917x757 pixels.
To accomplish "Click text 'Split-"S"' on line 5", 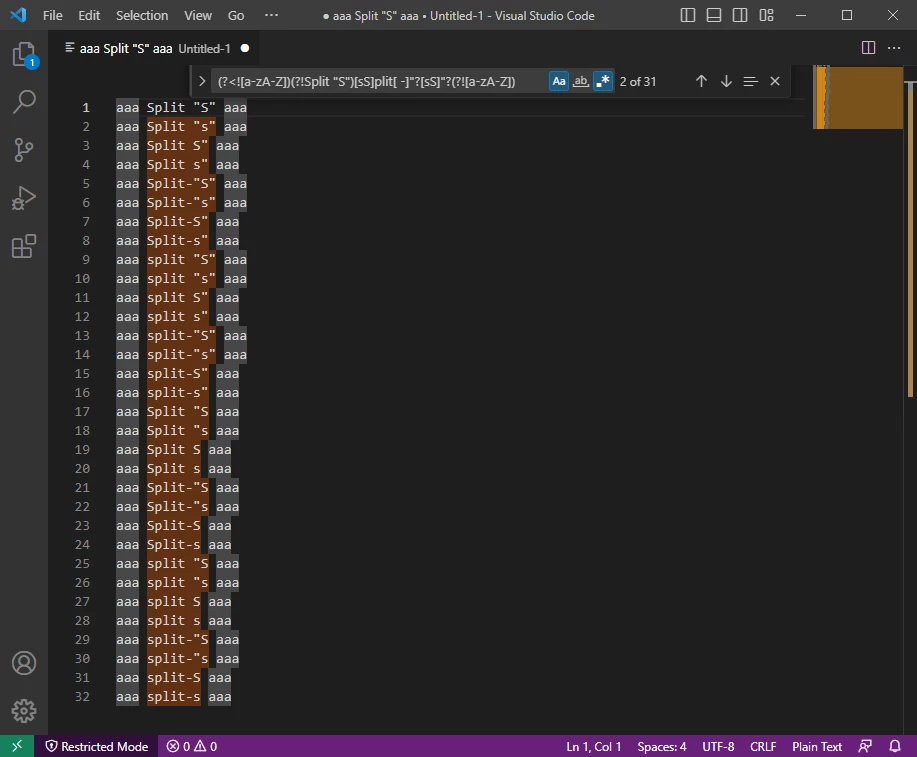I will [181, 184].
